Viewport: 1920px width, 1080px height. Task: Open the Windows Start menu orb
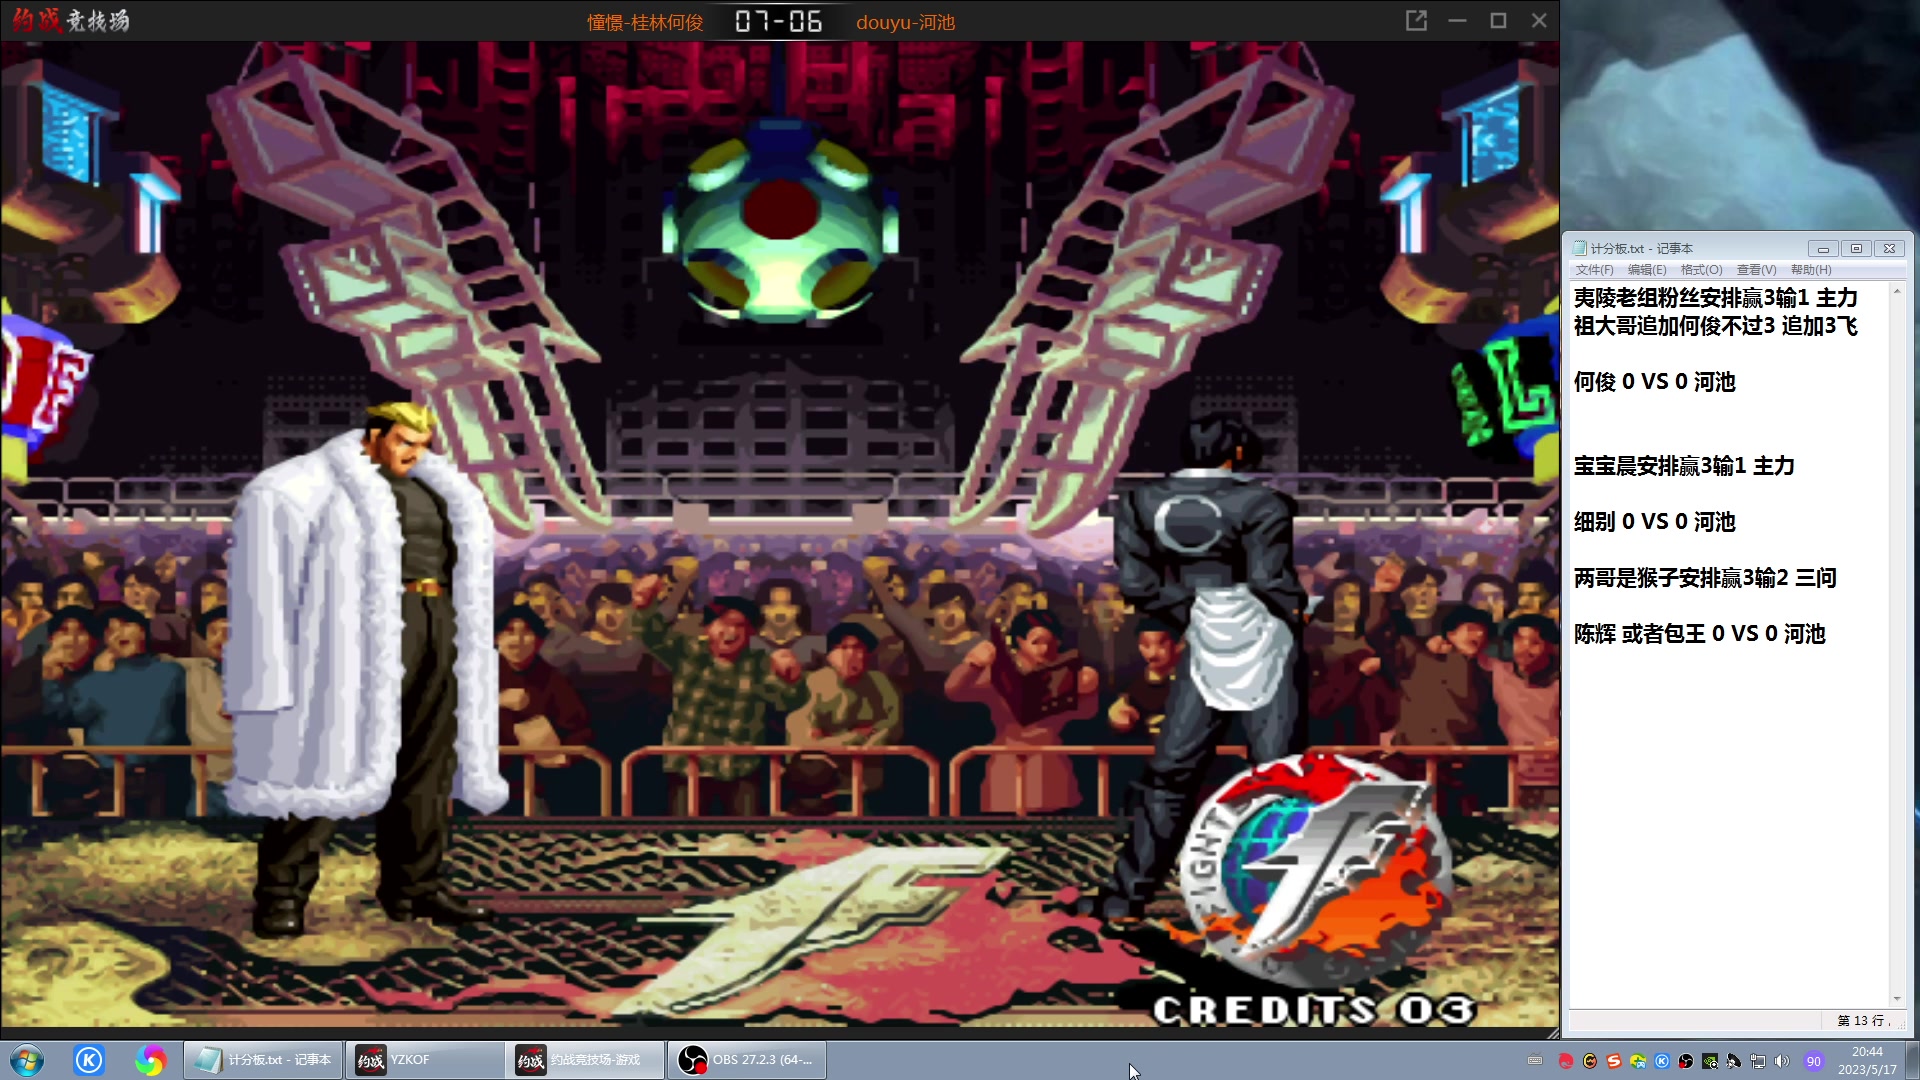[27, 1060]
